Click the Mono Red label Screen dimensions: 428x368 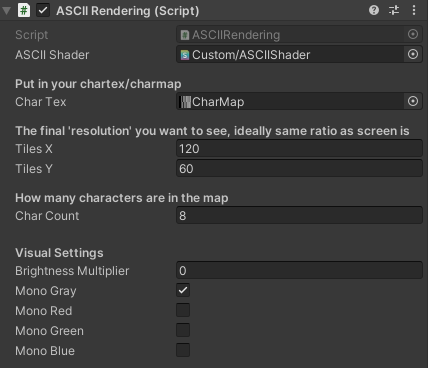point(44,311)
